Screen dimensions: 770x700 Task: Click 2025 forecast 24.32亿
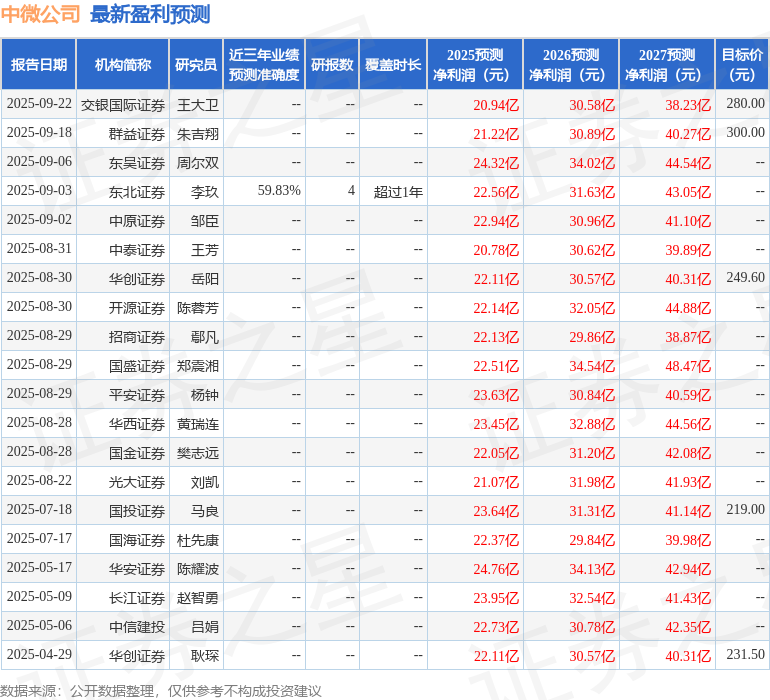point(496,163)
